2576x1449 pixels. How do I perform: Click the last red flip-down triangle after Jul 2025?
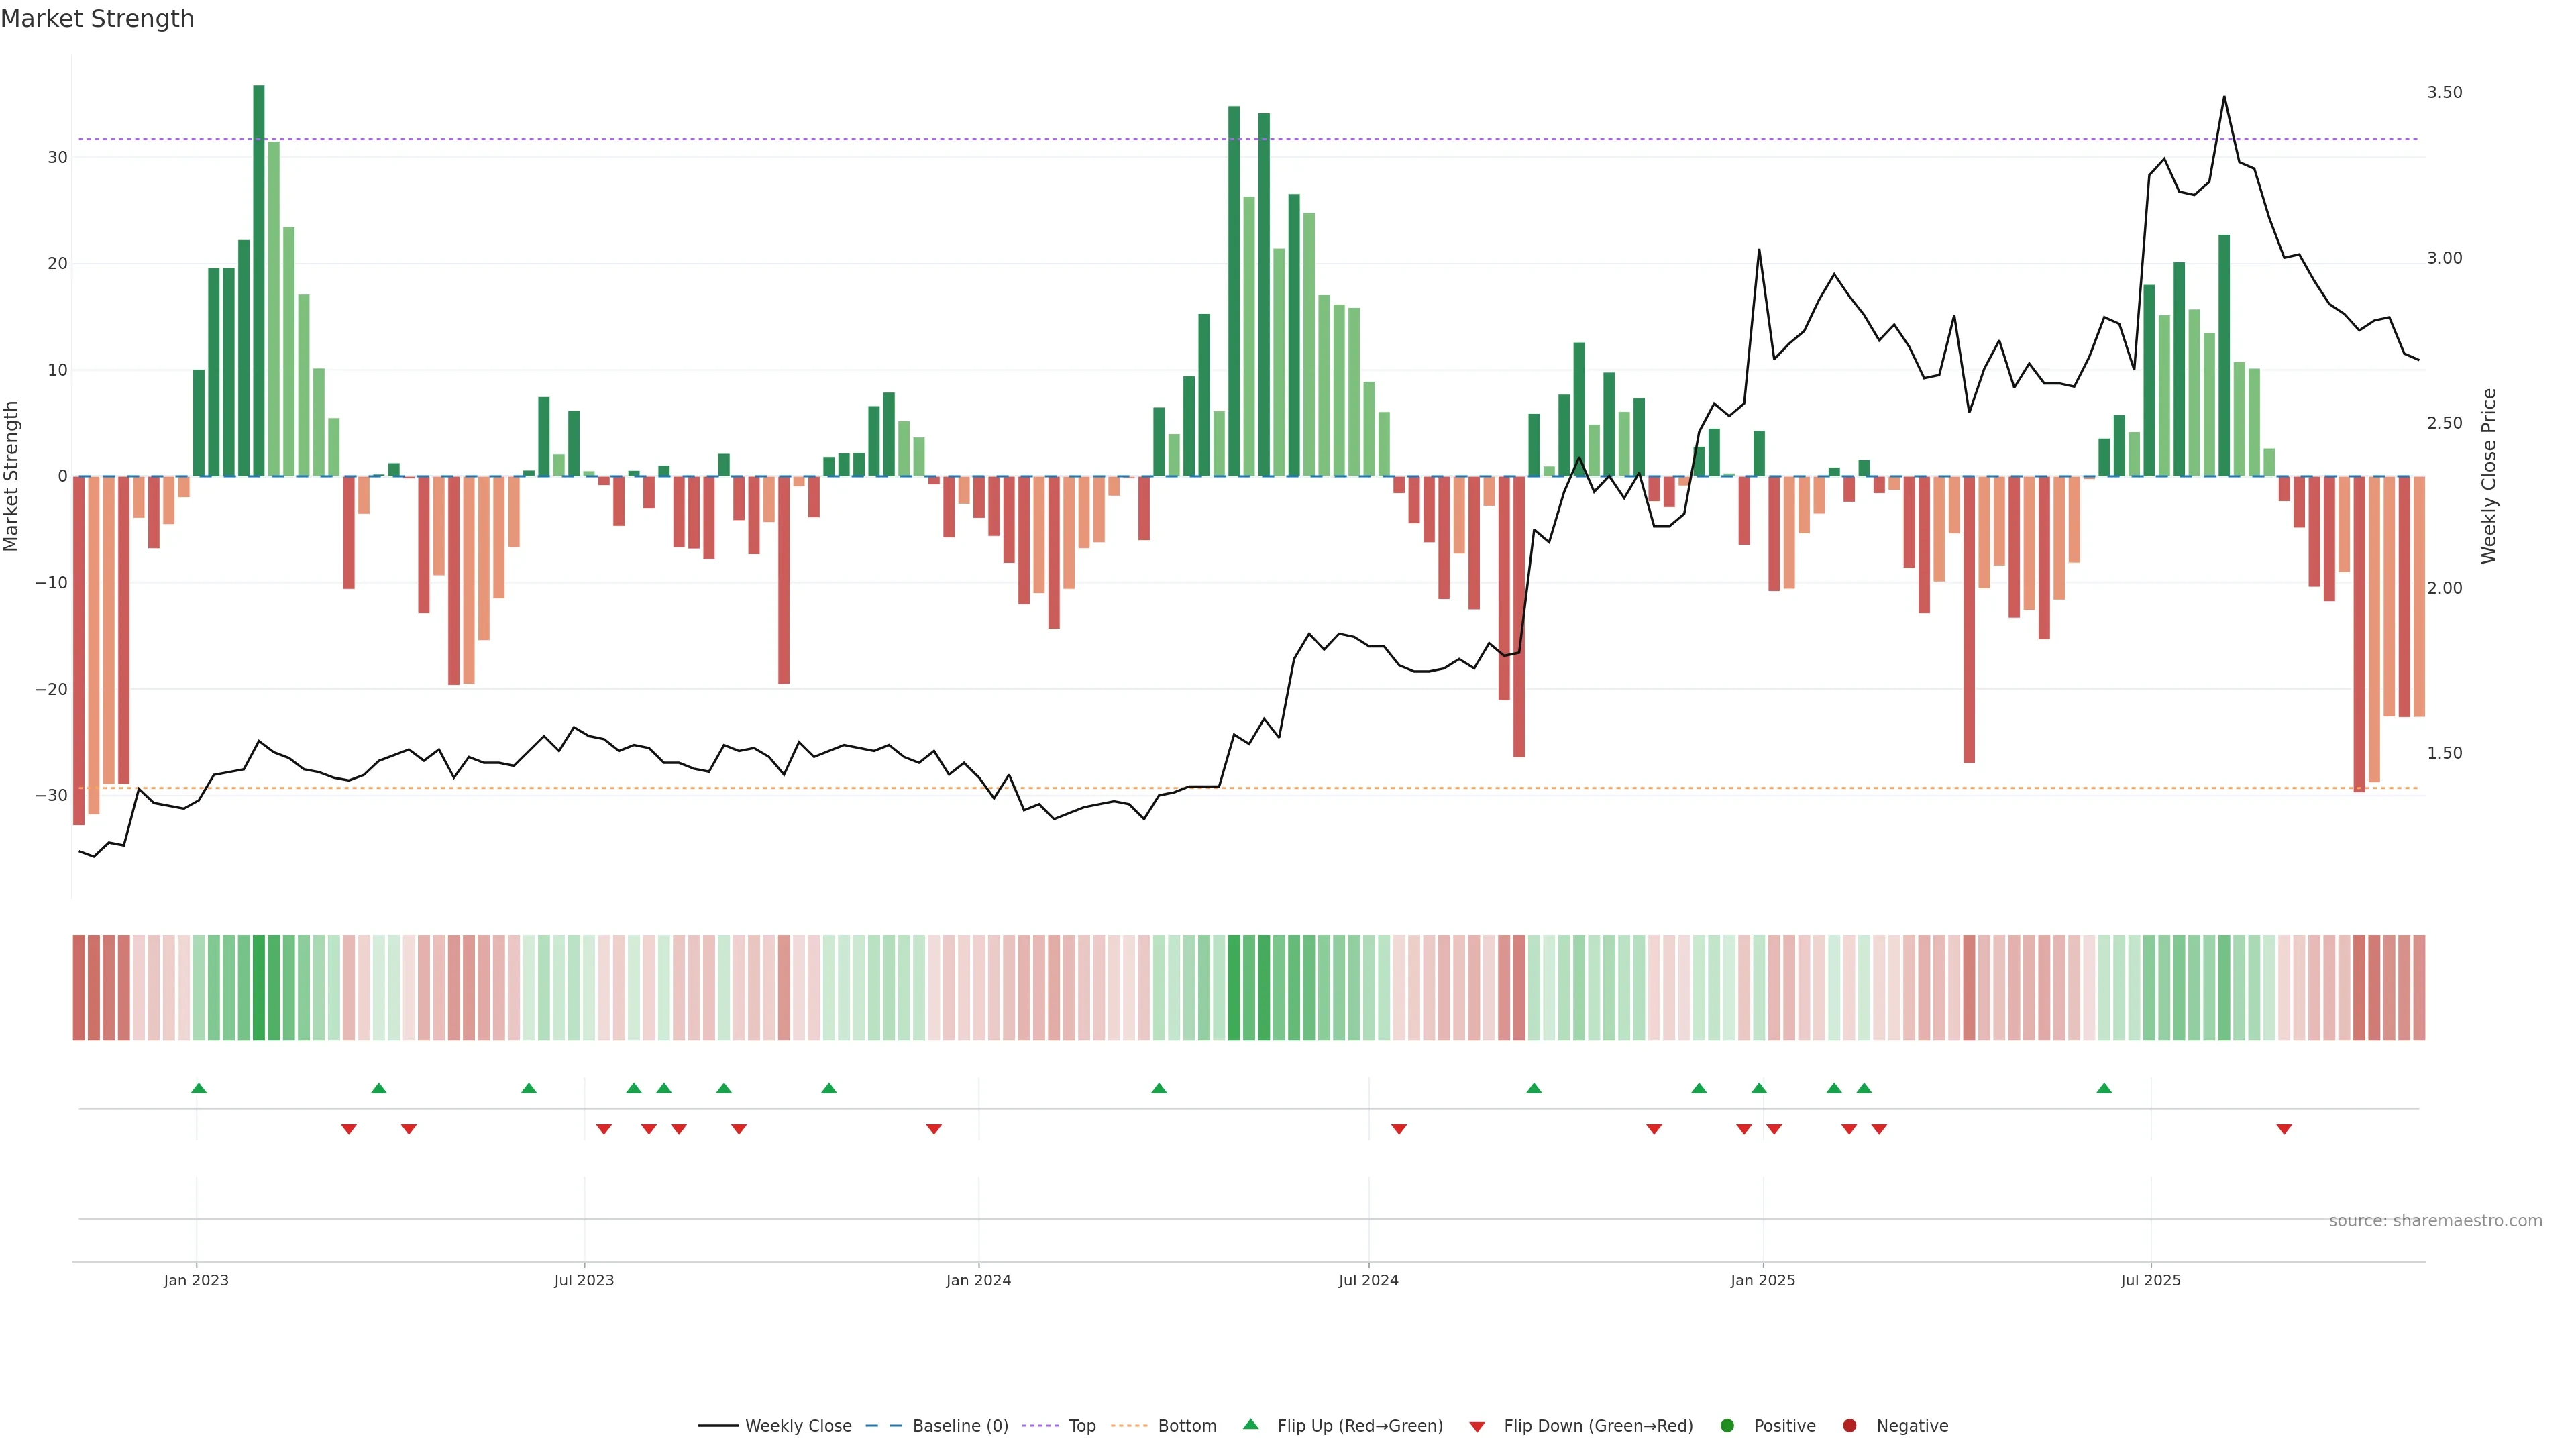click(x=2284, y=1129)
